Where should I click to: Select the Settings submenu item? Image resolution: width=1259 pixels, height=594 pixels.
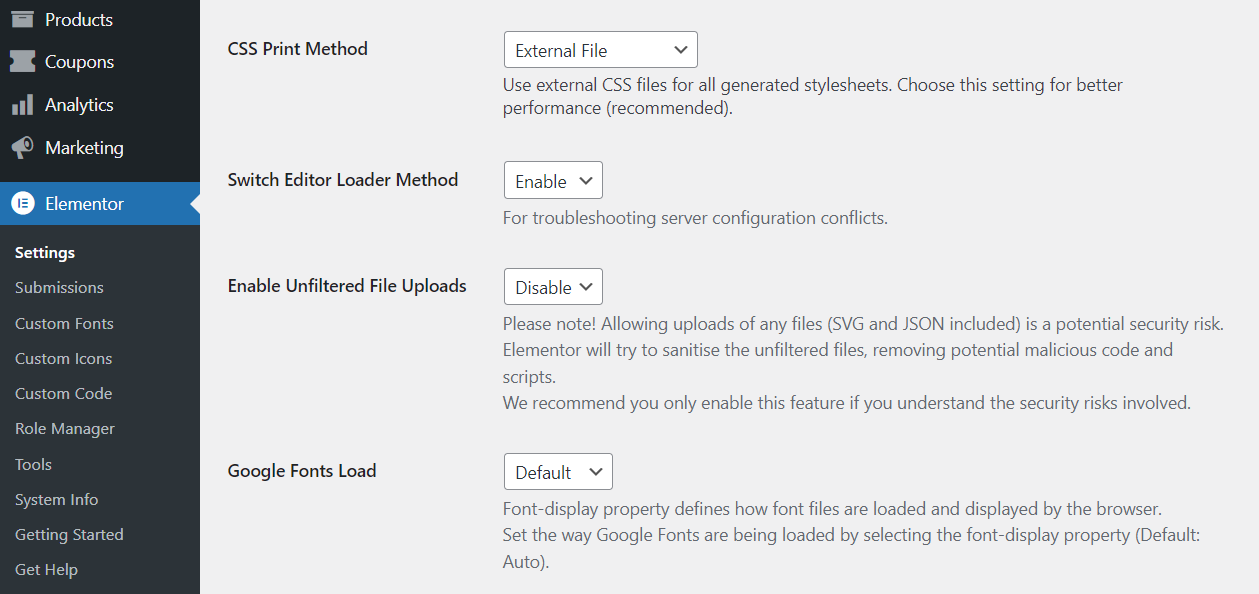coord(45,252)
